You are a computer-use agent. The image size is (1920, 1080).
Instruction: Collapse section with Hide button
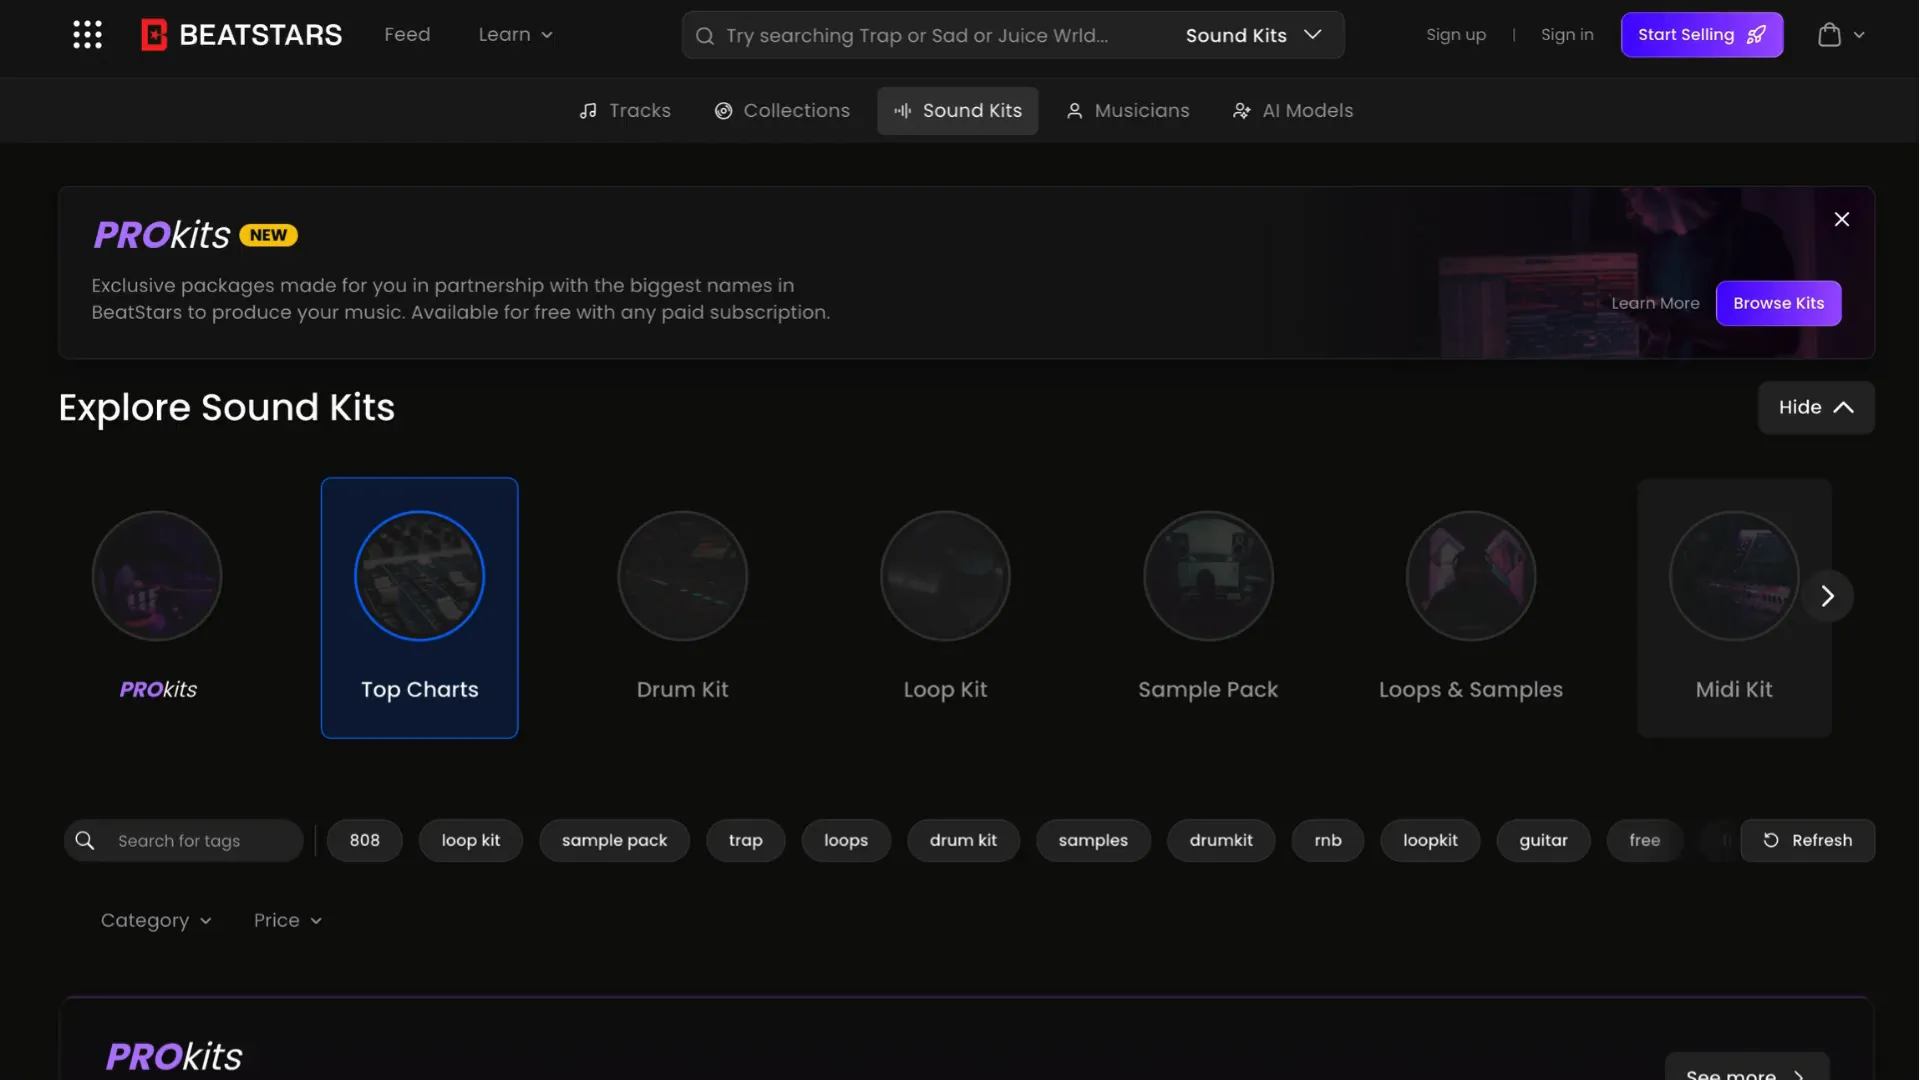tap(1816, 408)
